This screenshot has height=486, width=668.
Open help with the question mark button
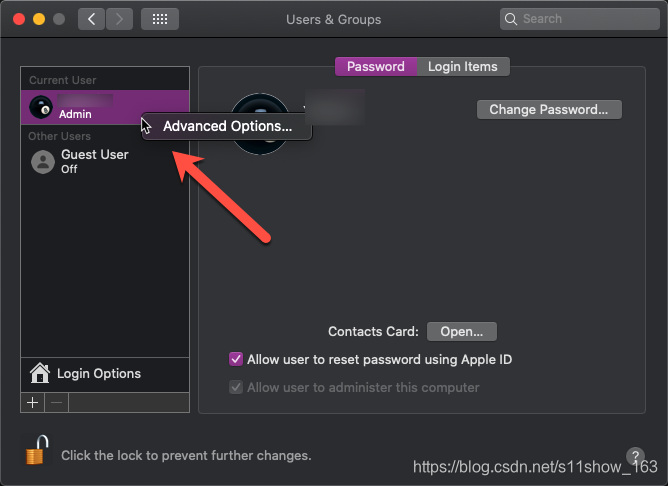pos(635,456)
